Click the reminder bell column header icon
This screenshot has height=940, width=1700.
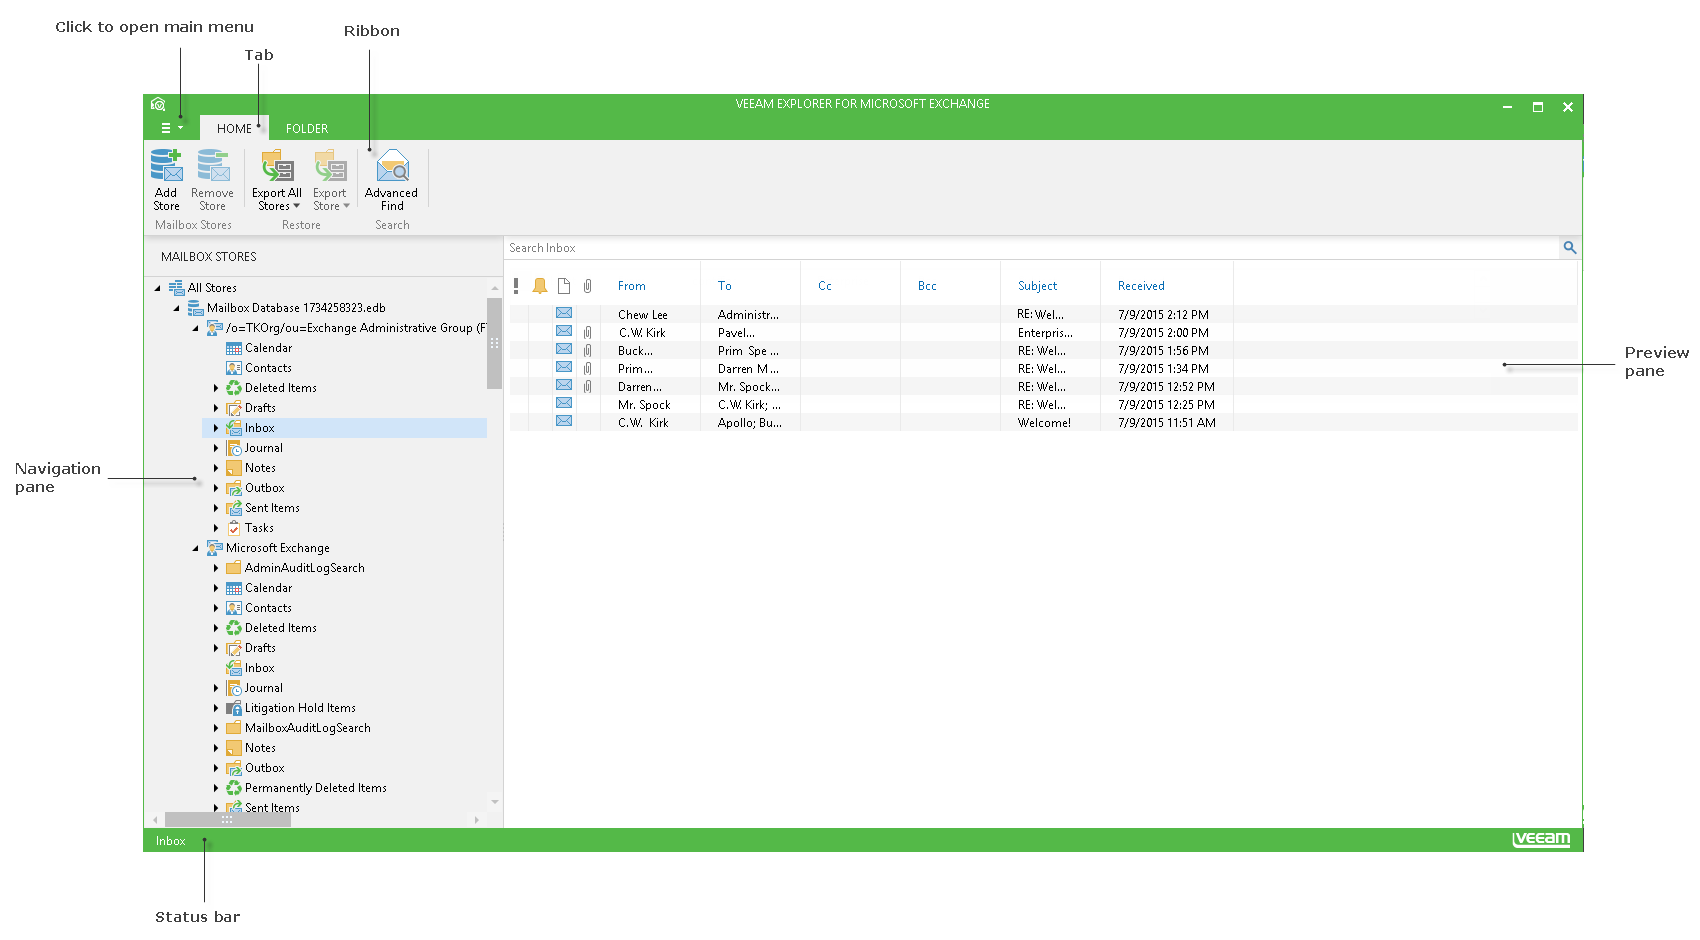pos(540,286)
